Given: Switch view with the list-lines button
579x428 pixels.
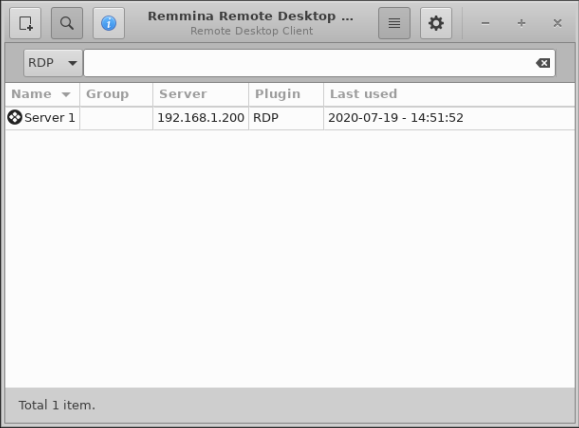Looking at the screenshot, I should point(394,23).
